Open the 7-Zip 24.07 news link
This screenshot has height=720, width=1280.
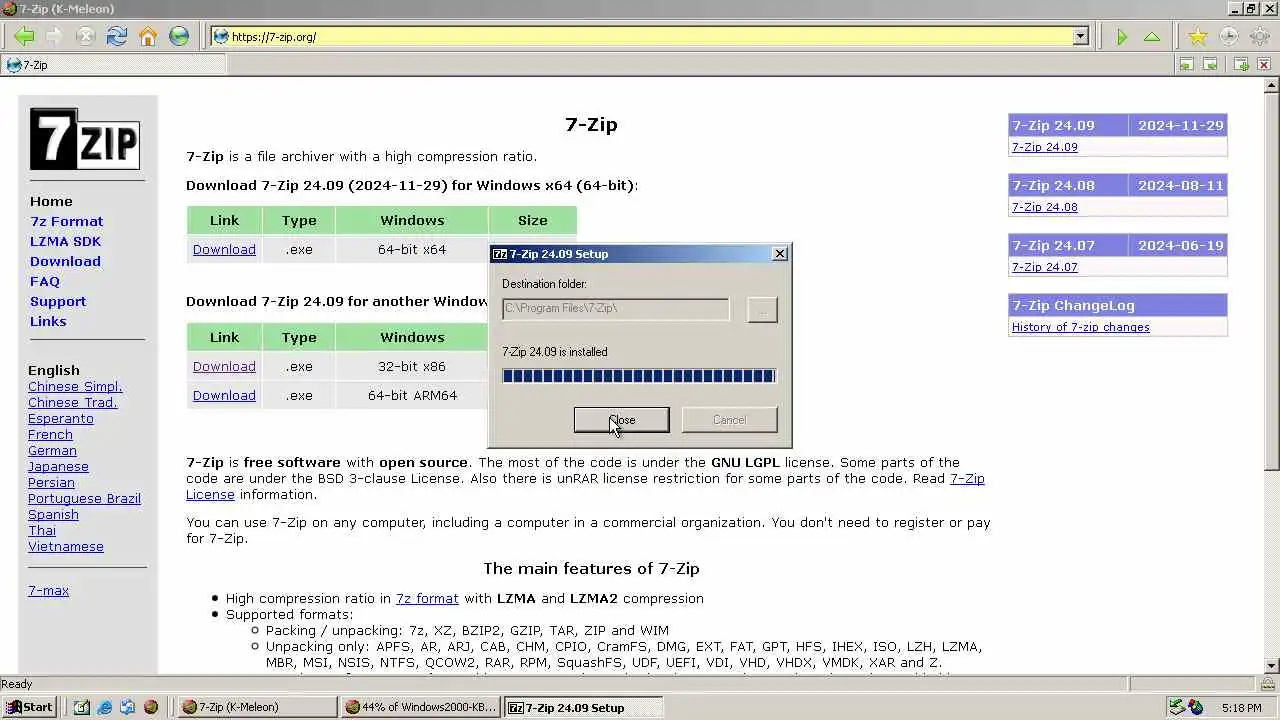[x=1044, y=267]
